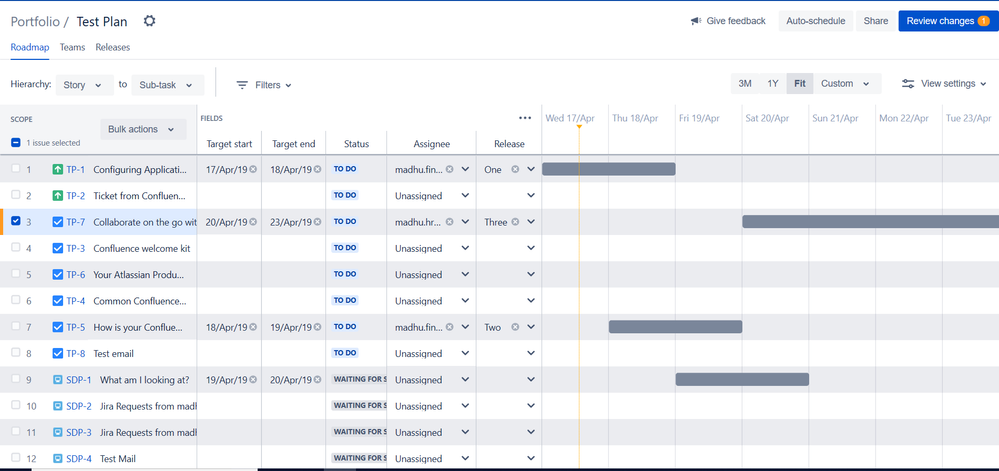This screenshot has width=999, height=471.
Task: Expand assignee dropdown for TP-8
Action: coord(465,353)
